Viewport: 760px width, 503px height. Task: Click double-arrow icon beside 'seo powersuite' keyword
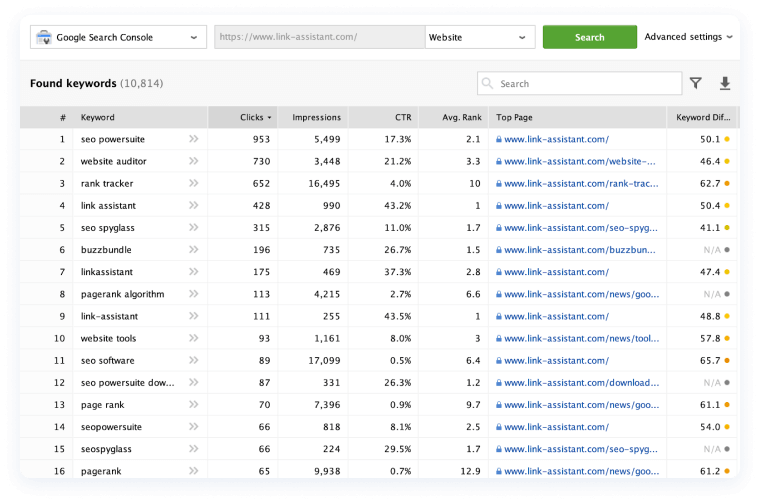coord(193,140)
